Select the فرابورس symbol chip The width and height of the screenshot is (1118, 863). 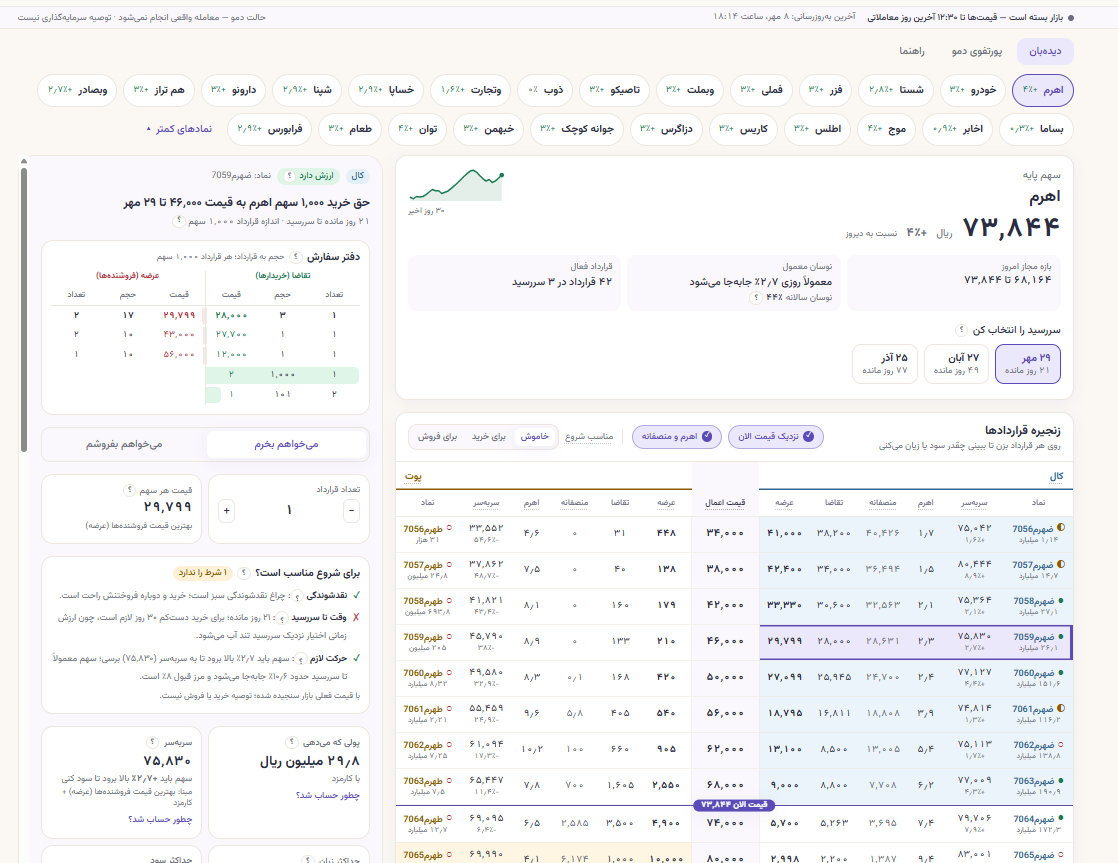coord(270,129)
